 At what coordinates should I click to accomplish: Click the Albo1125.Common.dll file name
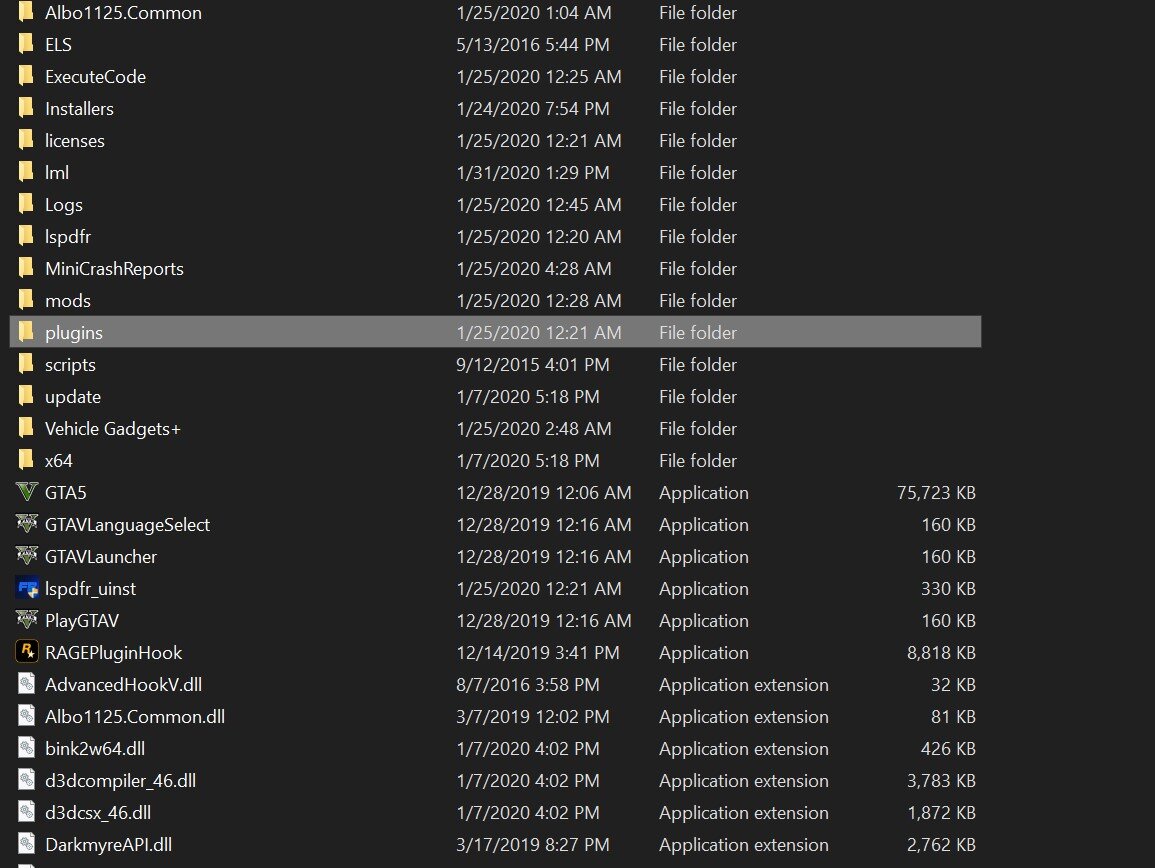pos(135,717)
